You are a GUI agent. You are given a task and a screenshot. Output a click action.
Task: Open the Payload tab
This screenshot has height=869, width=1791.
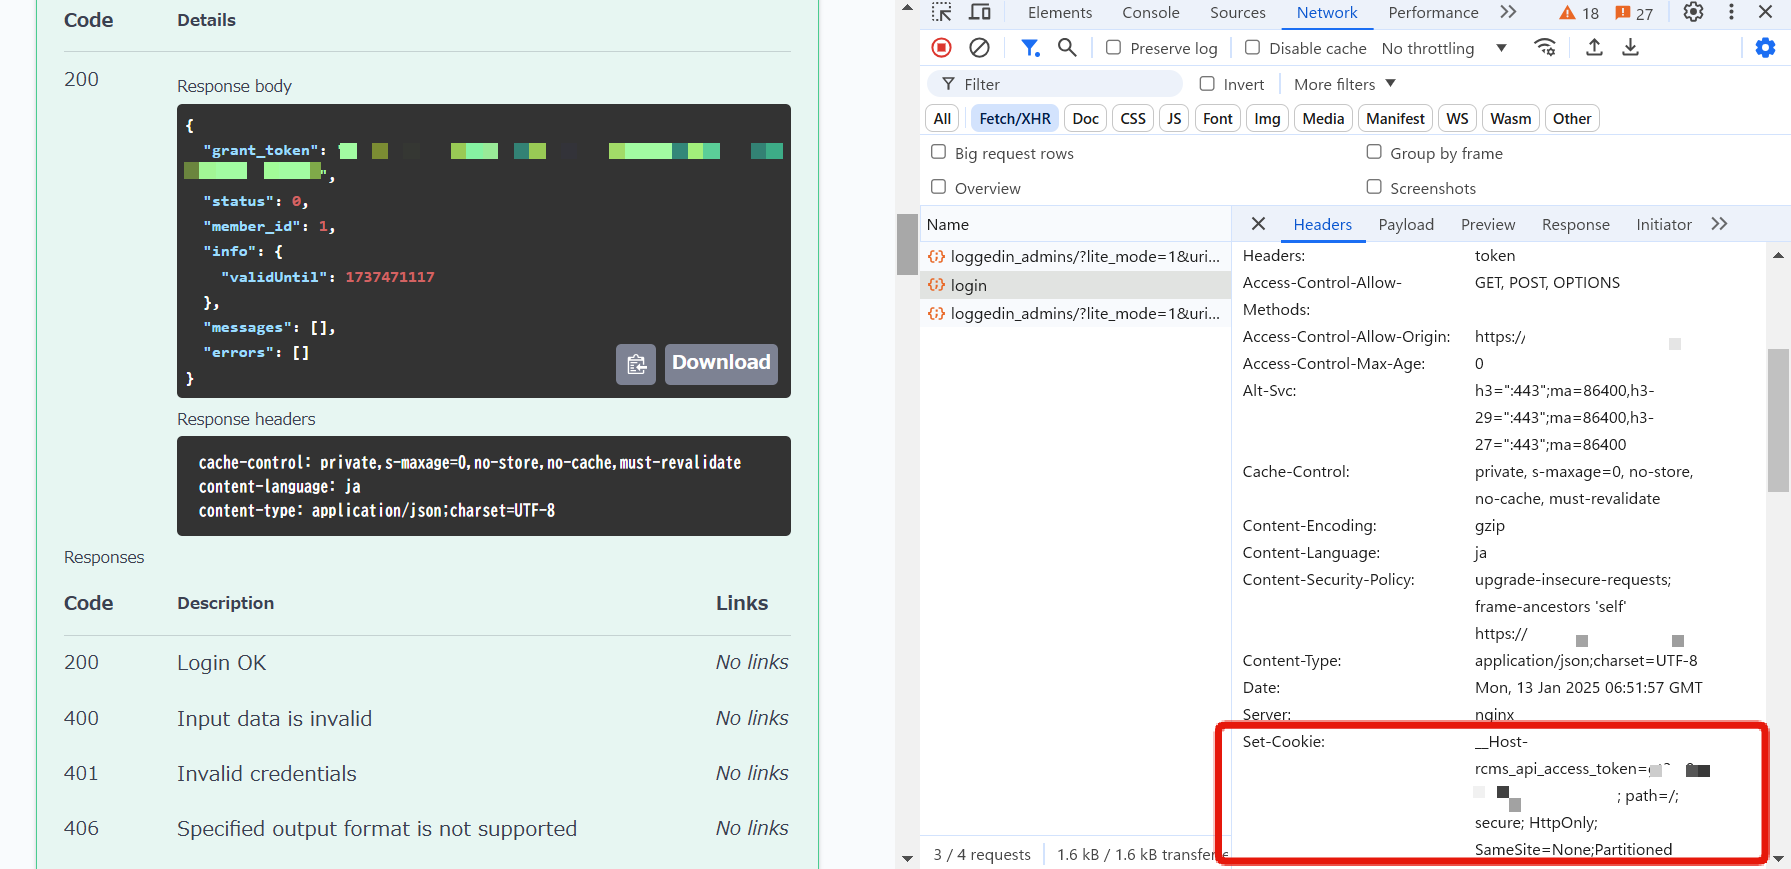coord(1405,224)
